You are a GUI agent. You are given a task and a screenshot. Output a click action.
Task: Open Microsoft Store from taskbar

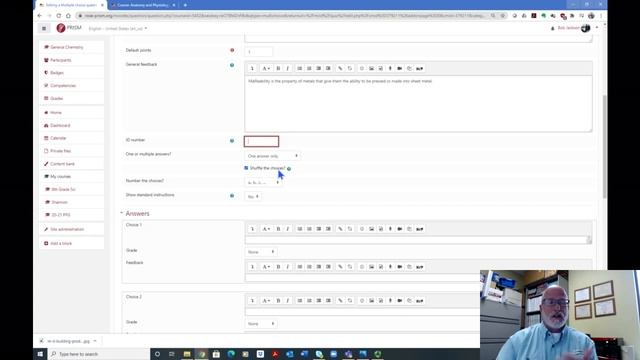216,354
